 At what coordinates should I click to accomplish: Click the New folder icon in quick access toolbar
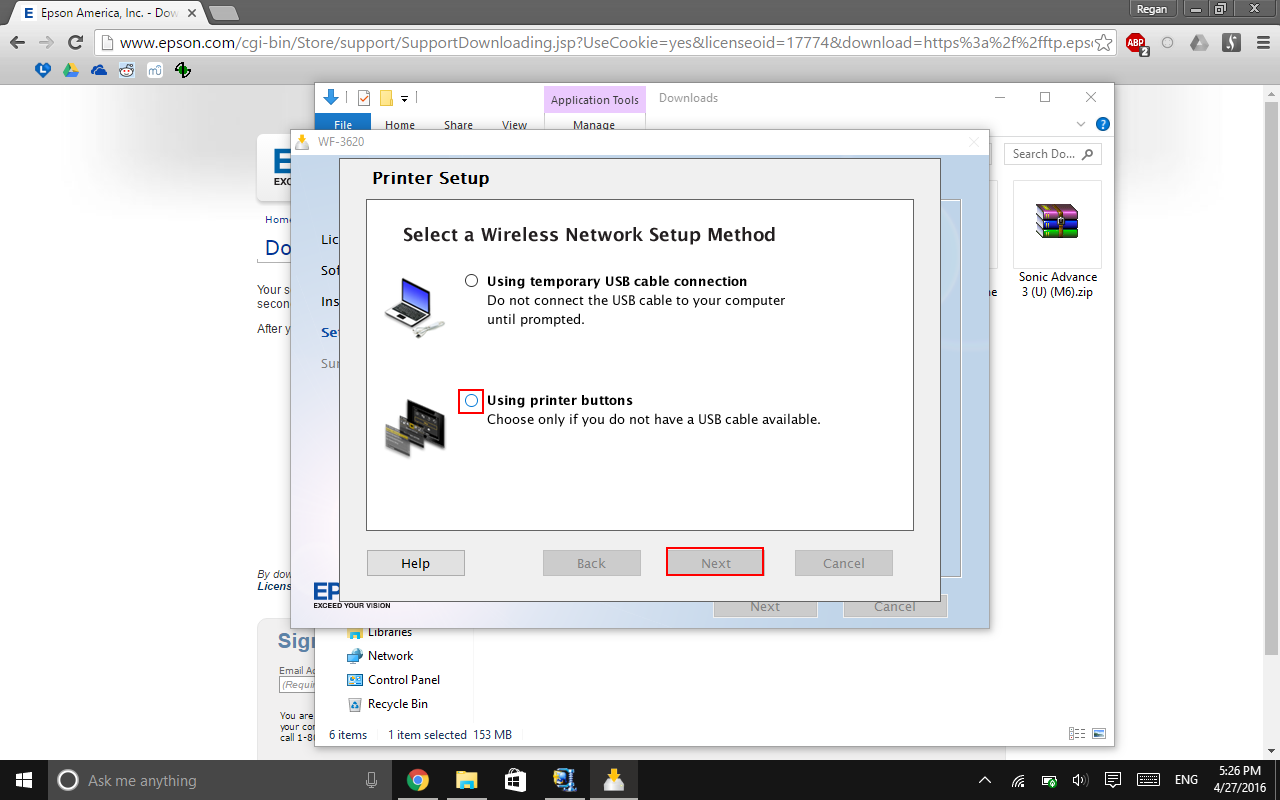pyautogui.click(x=386, y=98)
